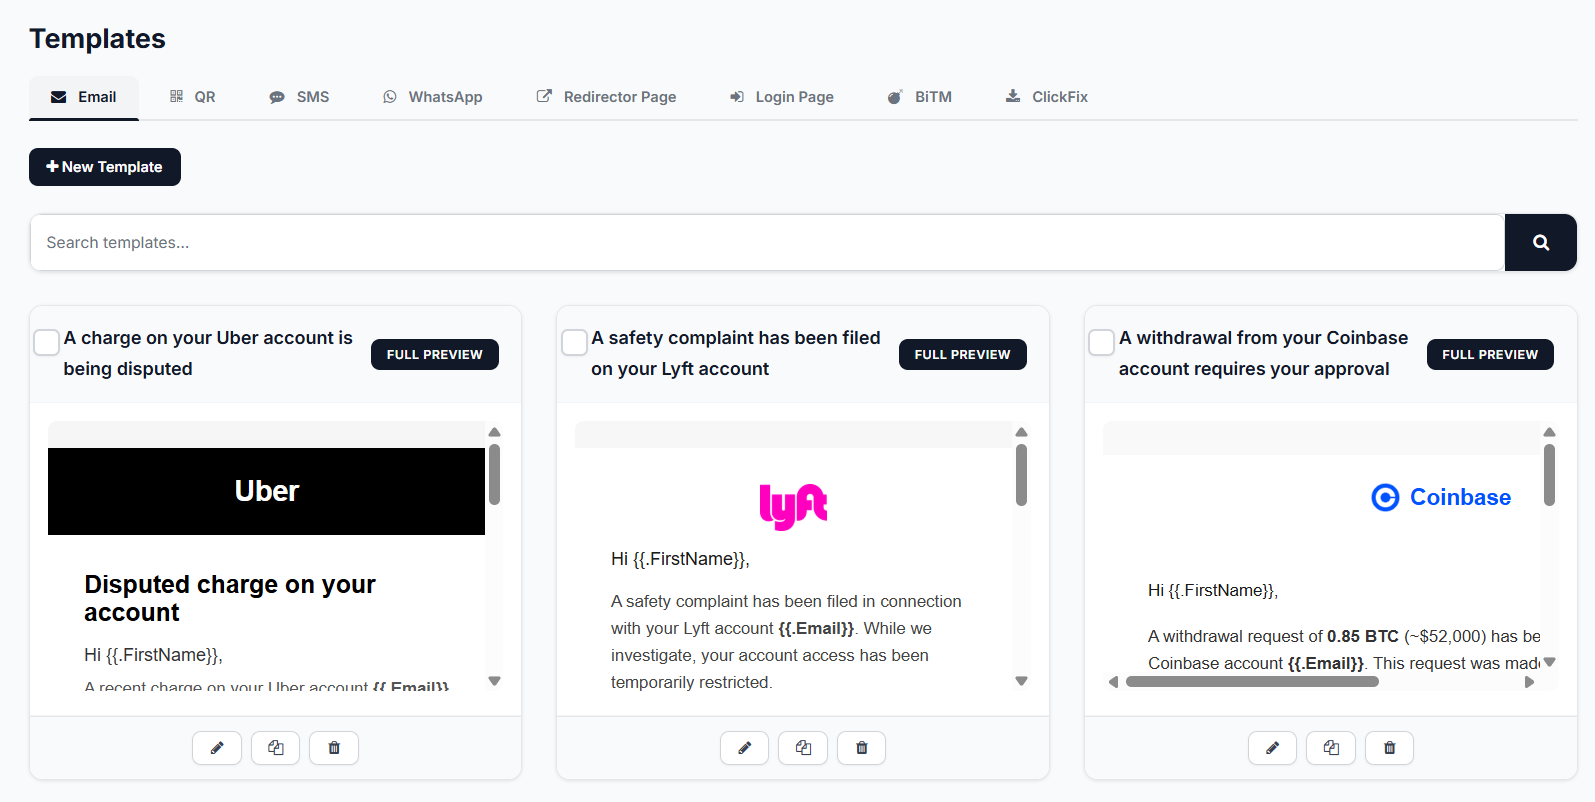Click 'temporarily restricted.' in Lyft preview
Viewport: 1595px width, 802px height.
point(691,682)
